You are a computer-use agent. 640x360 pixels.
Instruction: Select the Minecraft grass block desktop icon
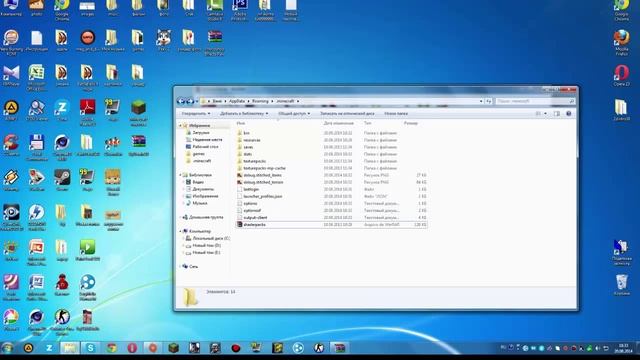pos(138,112)
